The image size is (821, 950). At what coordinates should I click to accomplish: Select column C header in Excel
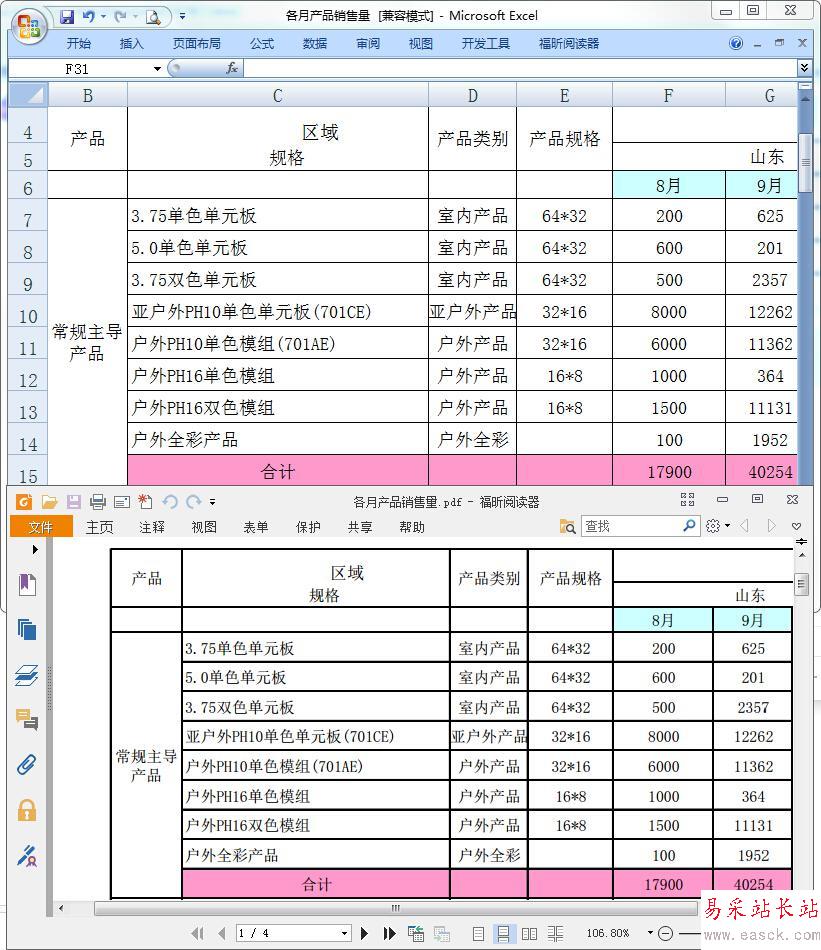click(278, 96)
